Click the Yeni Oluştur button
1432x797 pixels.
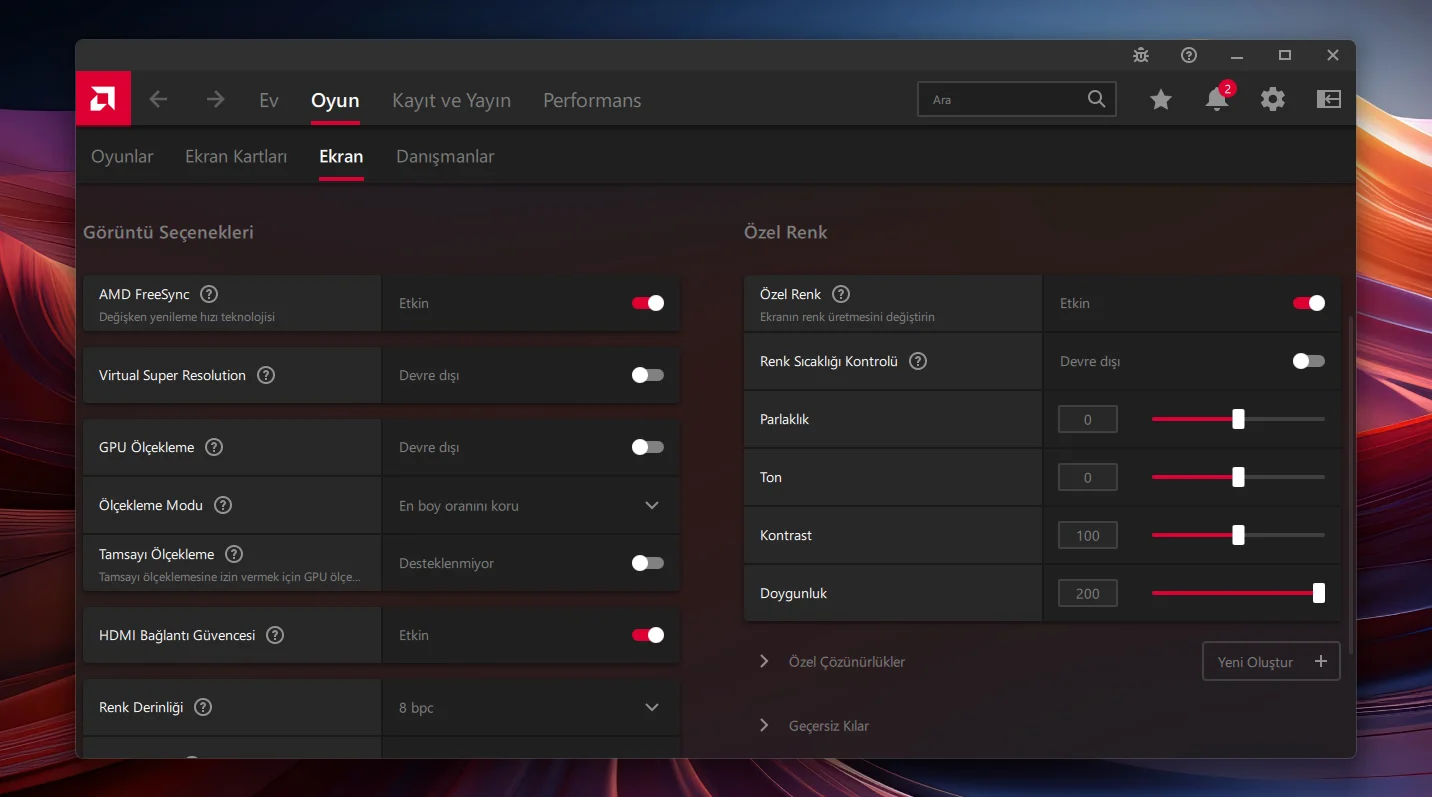tap(1270, 662)
